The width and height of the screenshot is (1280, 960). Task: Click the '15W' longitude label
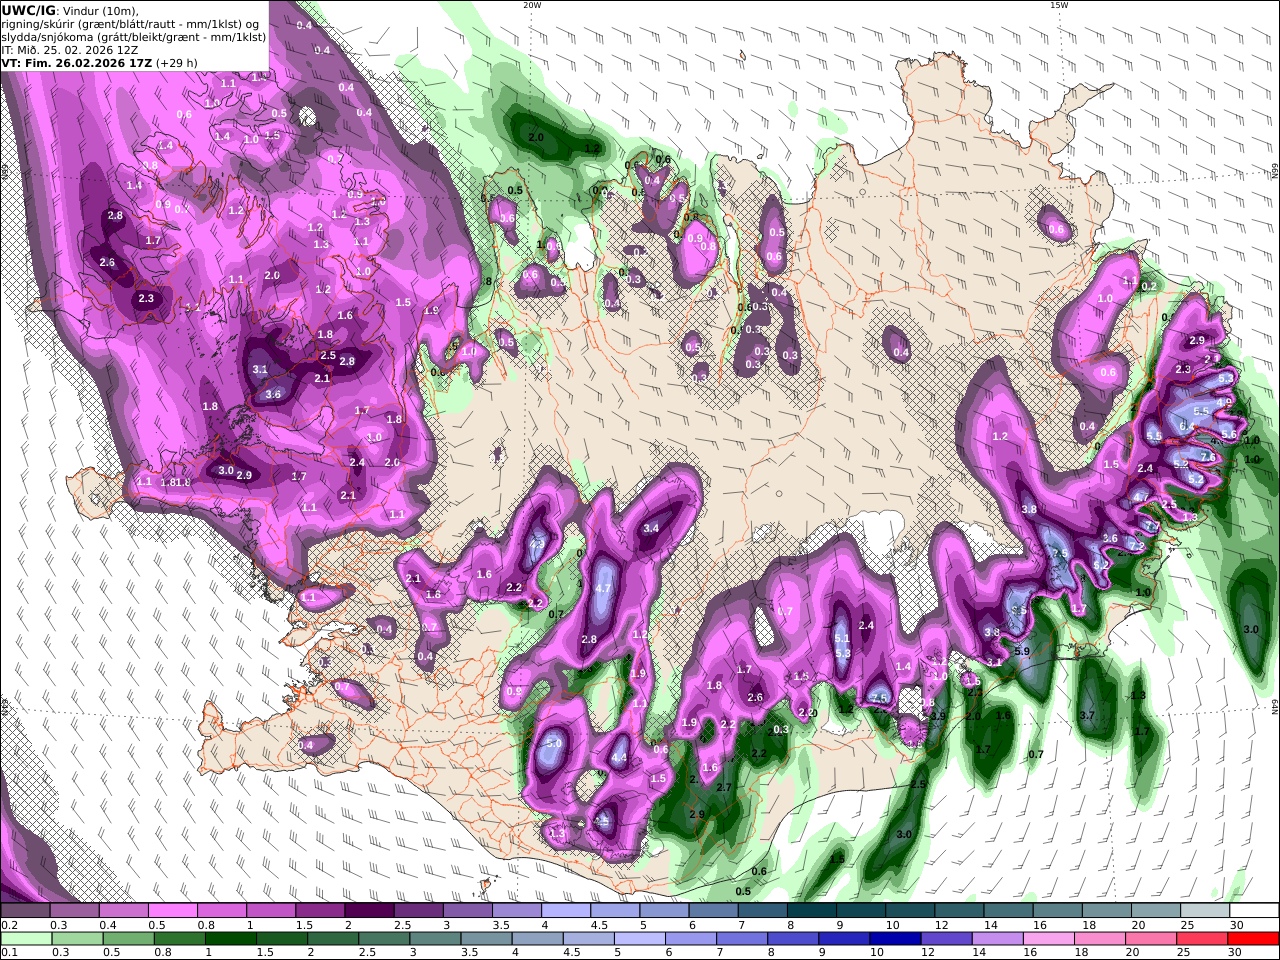[1059, 5]
